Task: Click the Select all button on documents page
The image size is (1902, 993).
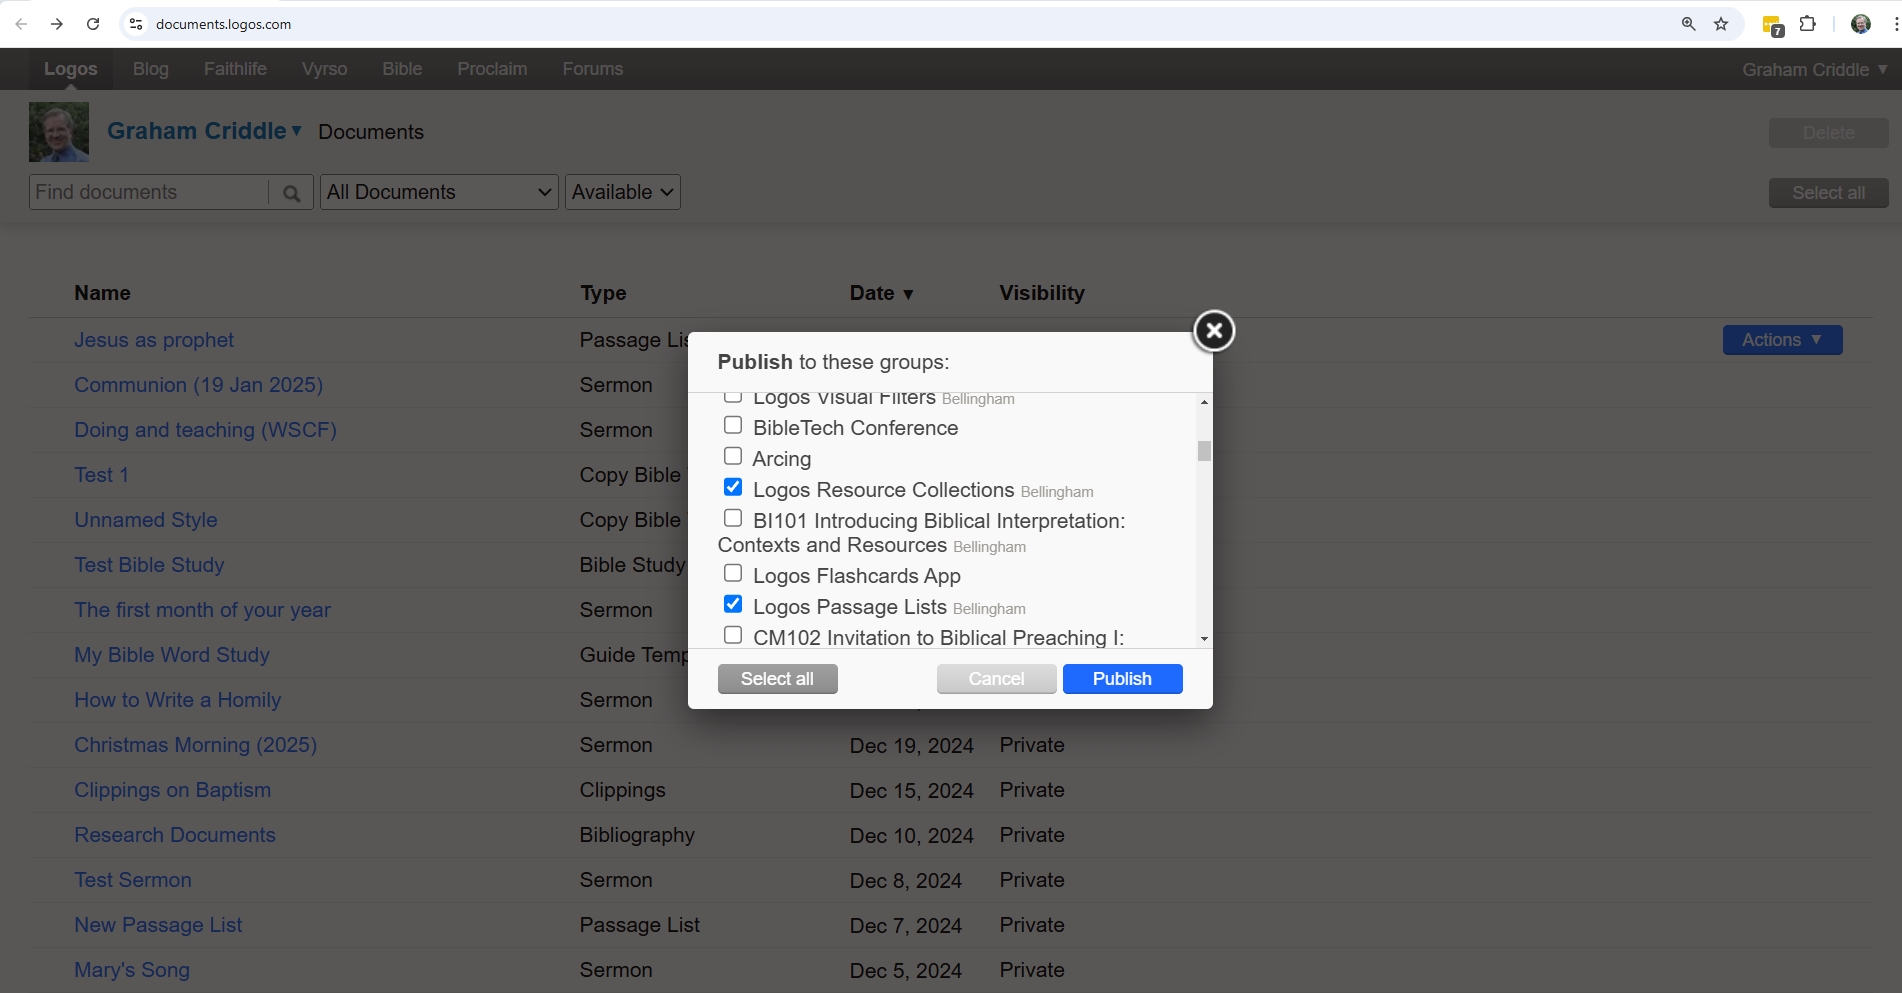Action: click(1828, 193)
